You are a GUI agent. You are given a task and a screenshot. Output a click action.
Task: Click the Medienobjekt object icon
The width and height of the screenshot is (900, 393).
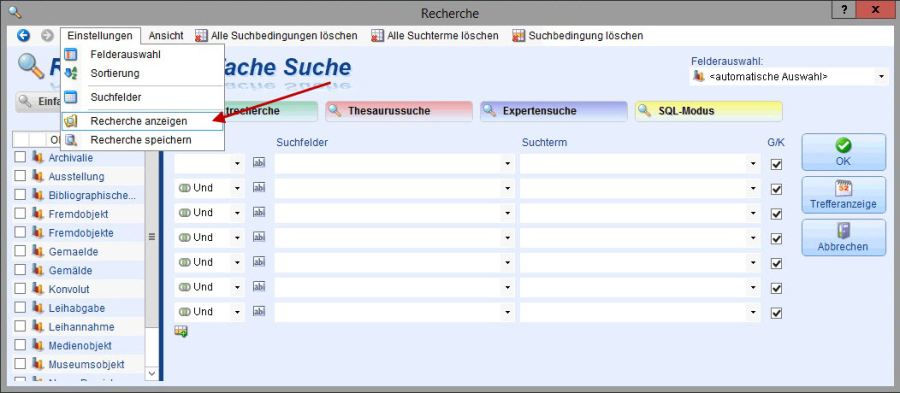38,346
